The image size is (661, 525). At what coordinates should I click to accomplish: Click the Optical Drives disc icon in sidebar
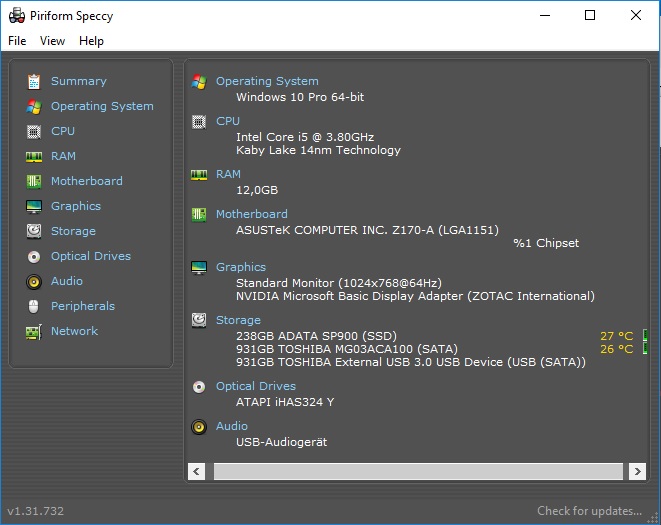click(34, 256)
